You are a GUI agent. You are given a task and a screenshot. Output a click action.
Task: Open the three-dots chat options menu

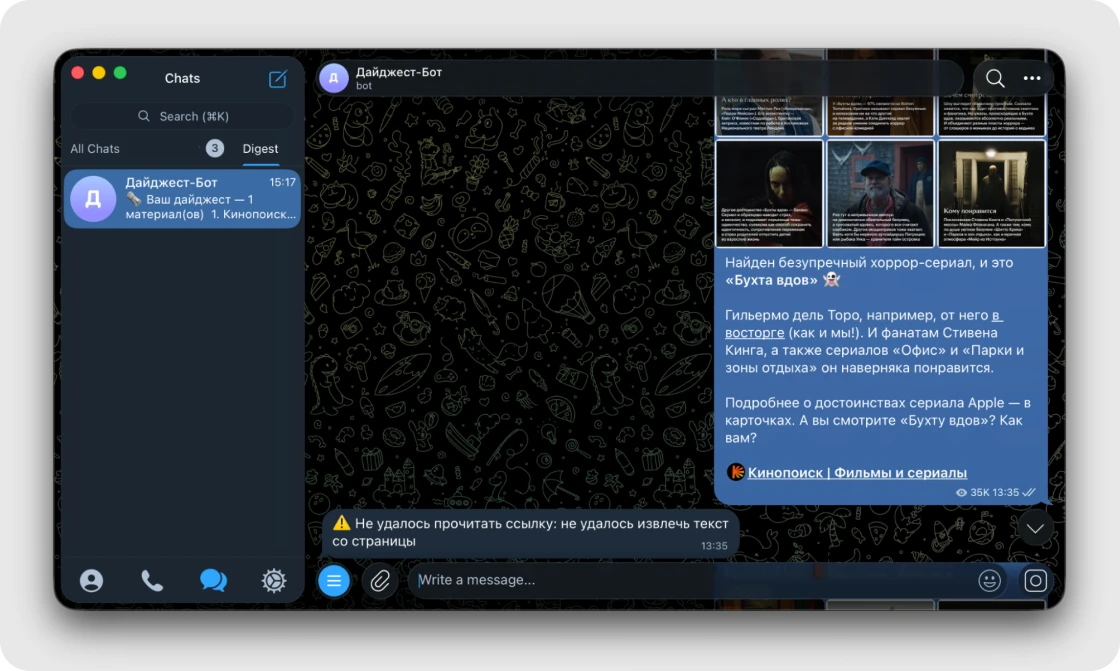1032,78
